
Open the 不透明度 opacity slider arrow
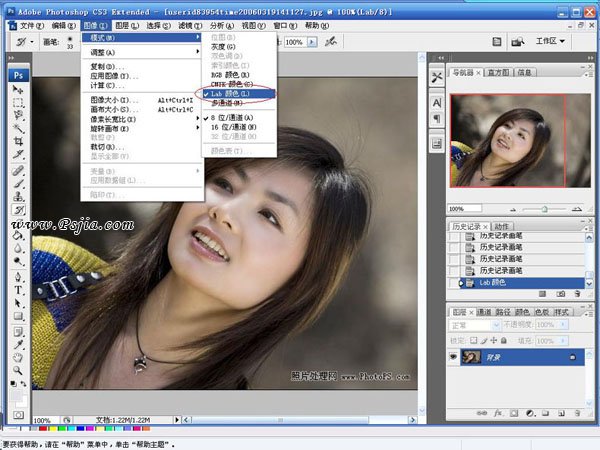[563, 324]
